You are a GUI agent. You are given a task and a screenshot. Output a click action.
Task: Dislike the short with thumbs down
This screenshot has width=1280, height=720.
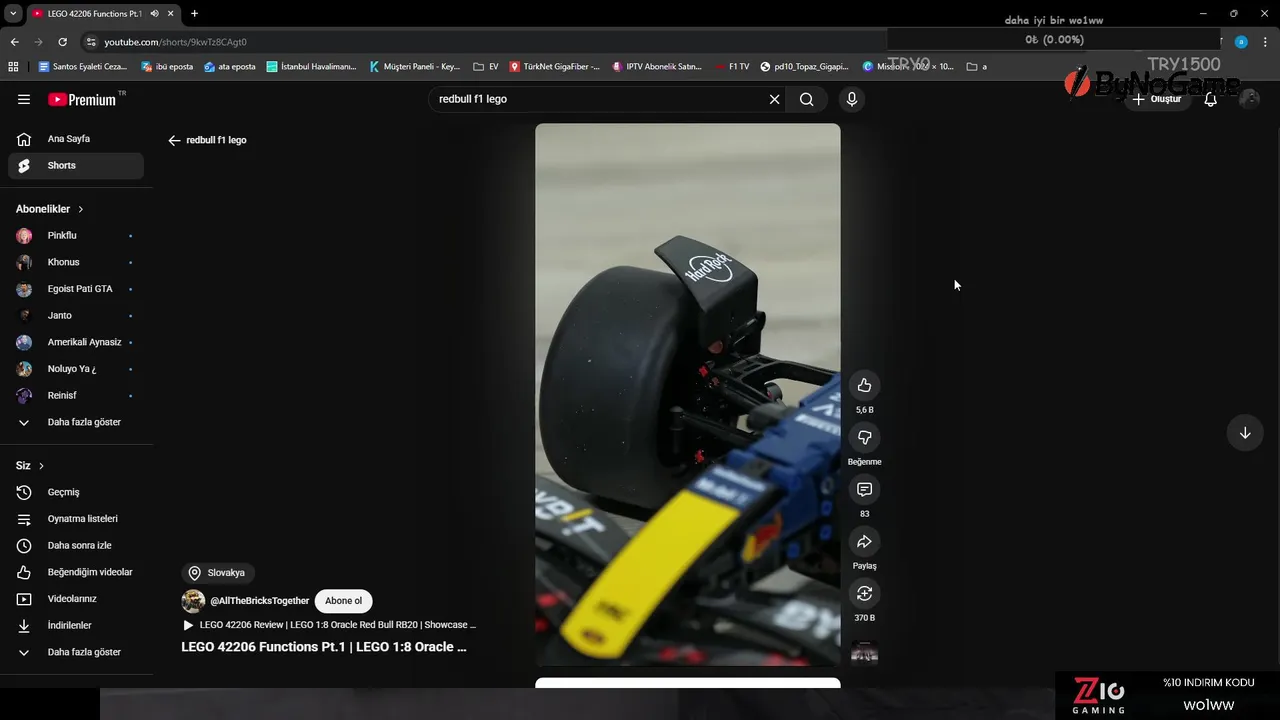[x=864, y=437]
